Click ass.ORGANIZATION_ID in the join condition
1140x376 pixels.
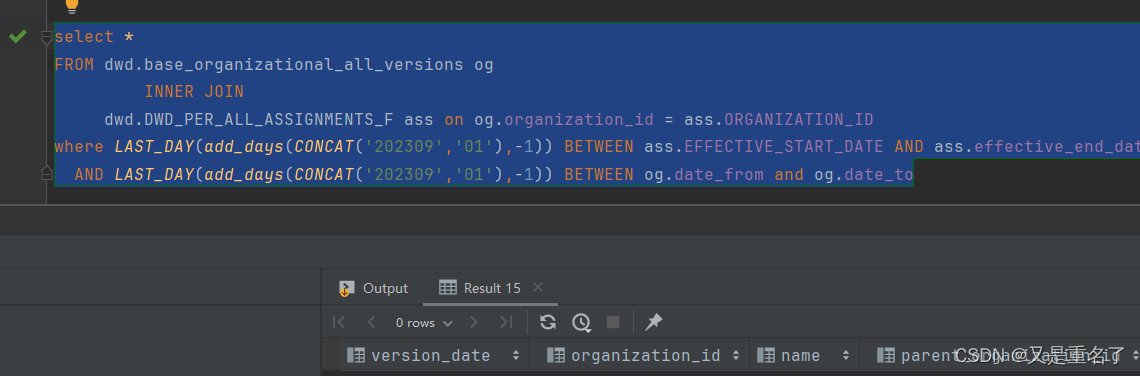pyautogui.click(x=779, y=119)
